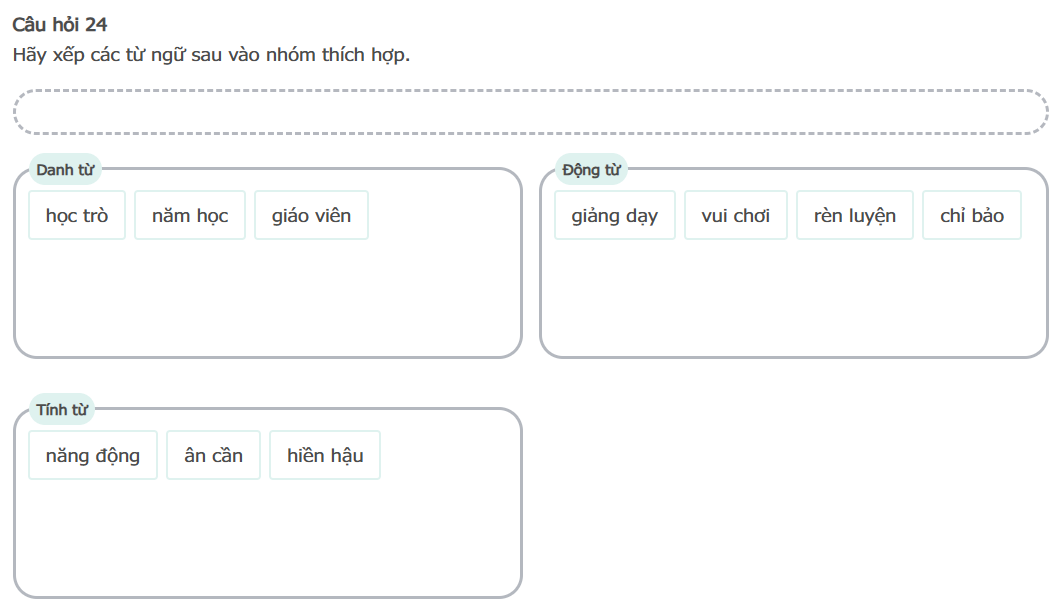The height and width of the screenshot is (616, 1056).
Task: Select the năm học word chip
Action: pos(190,215)
